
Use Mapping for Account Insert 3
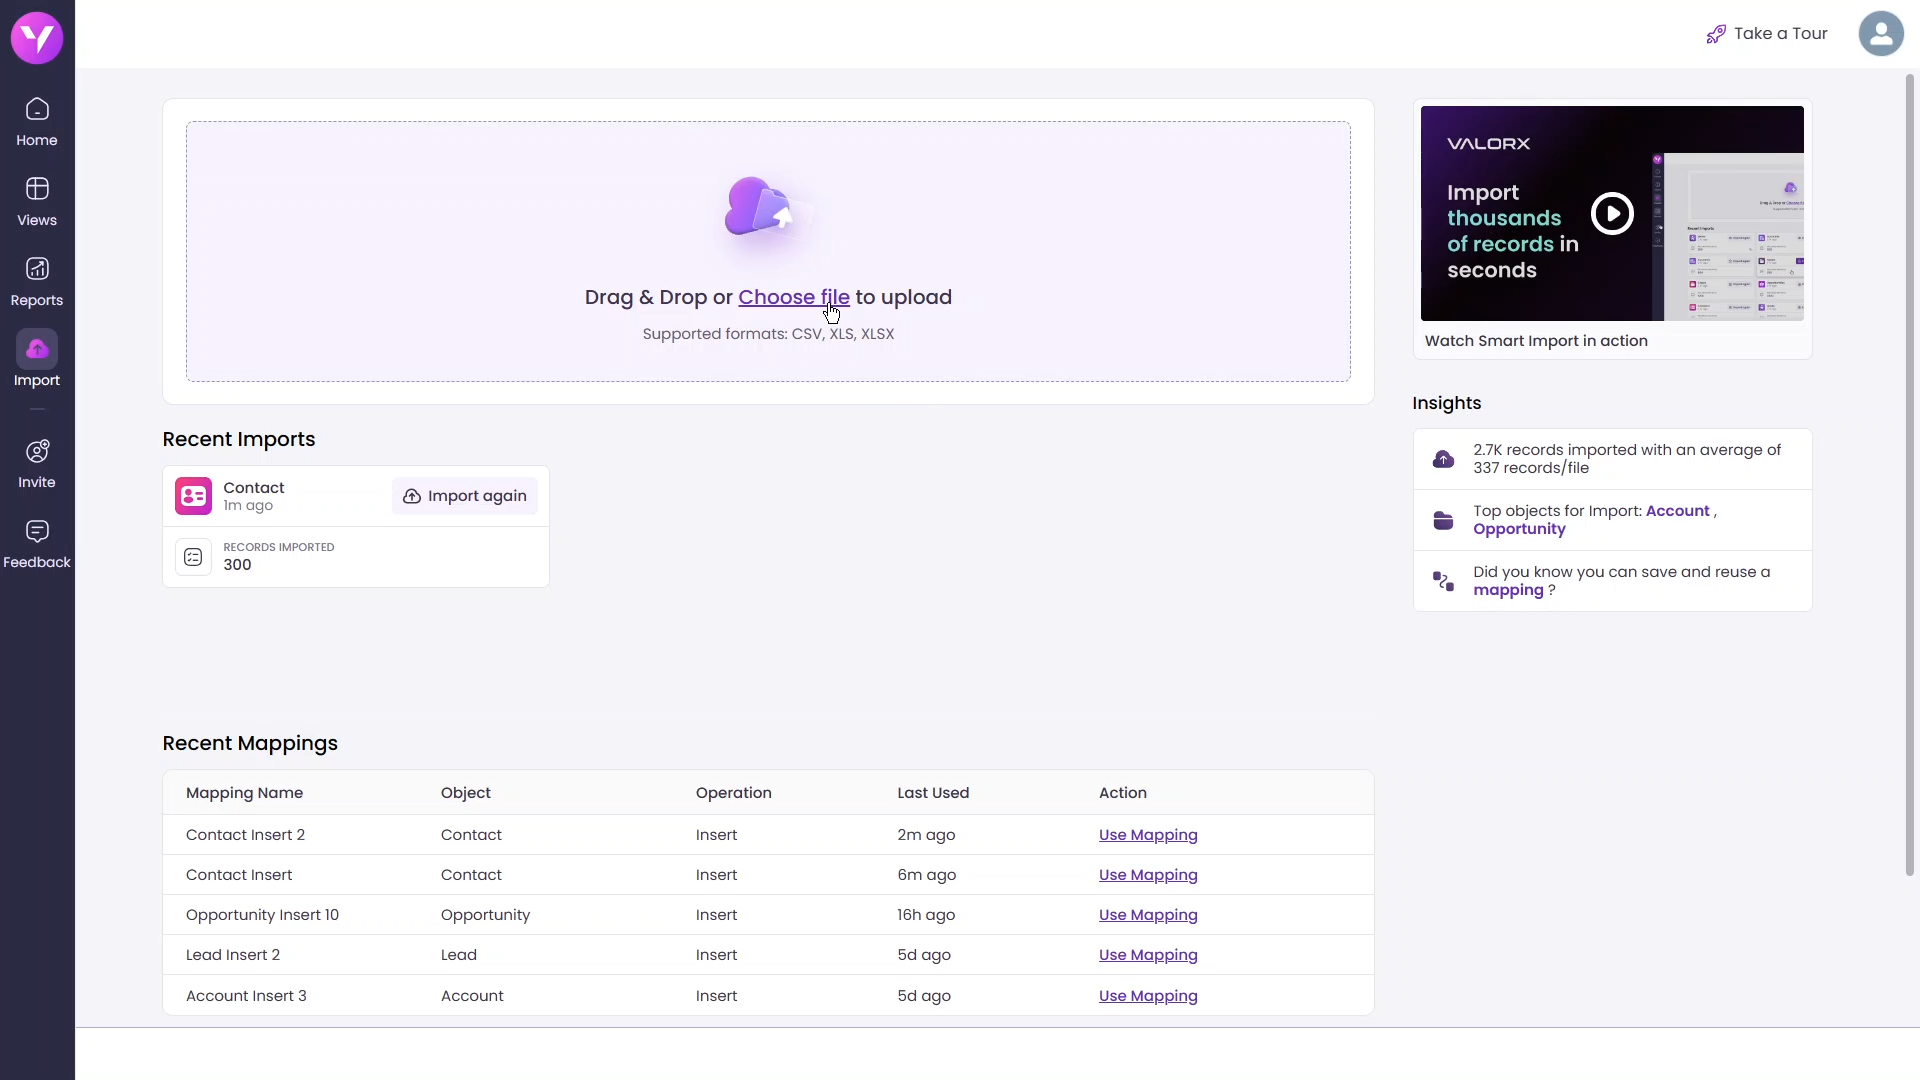(1147, 996)
